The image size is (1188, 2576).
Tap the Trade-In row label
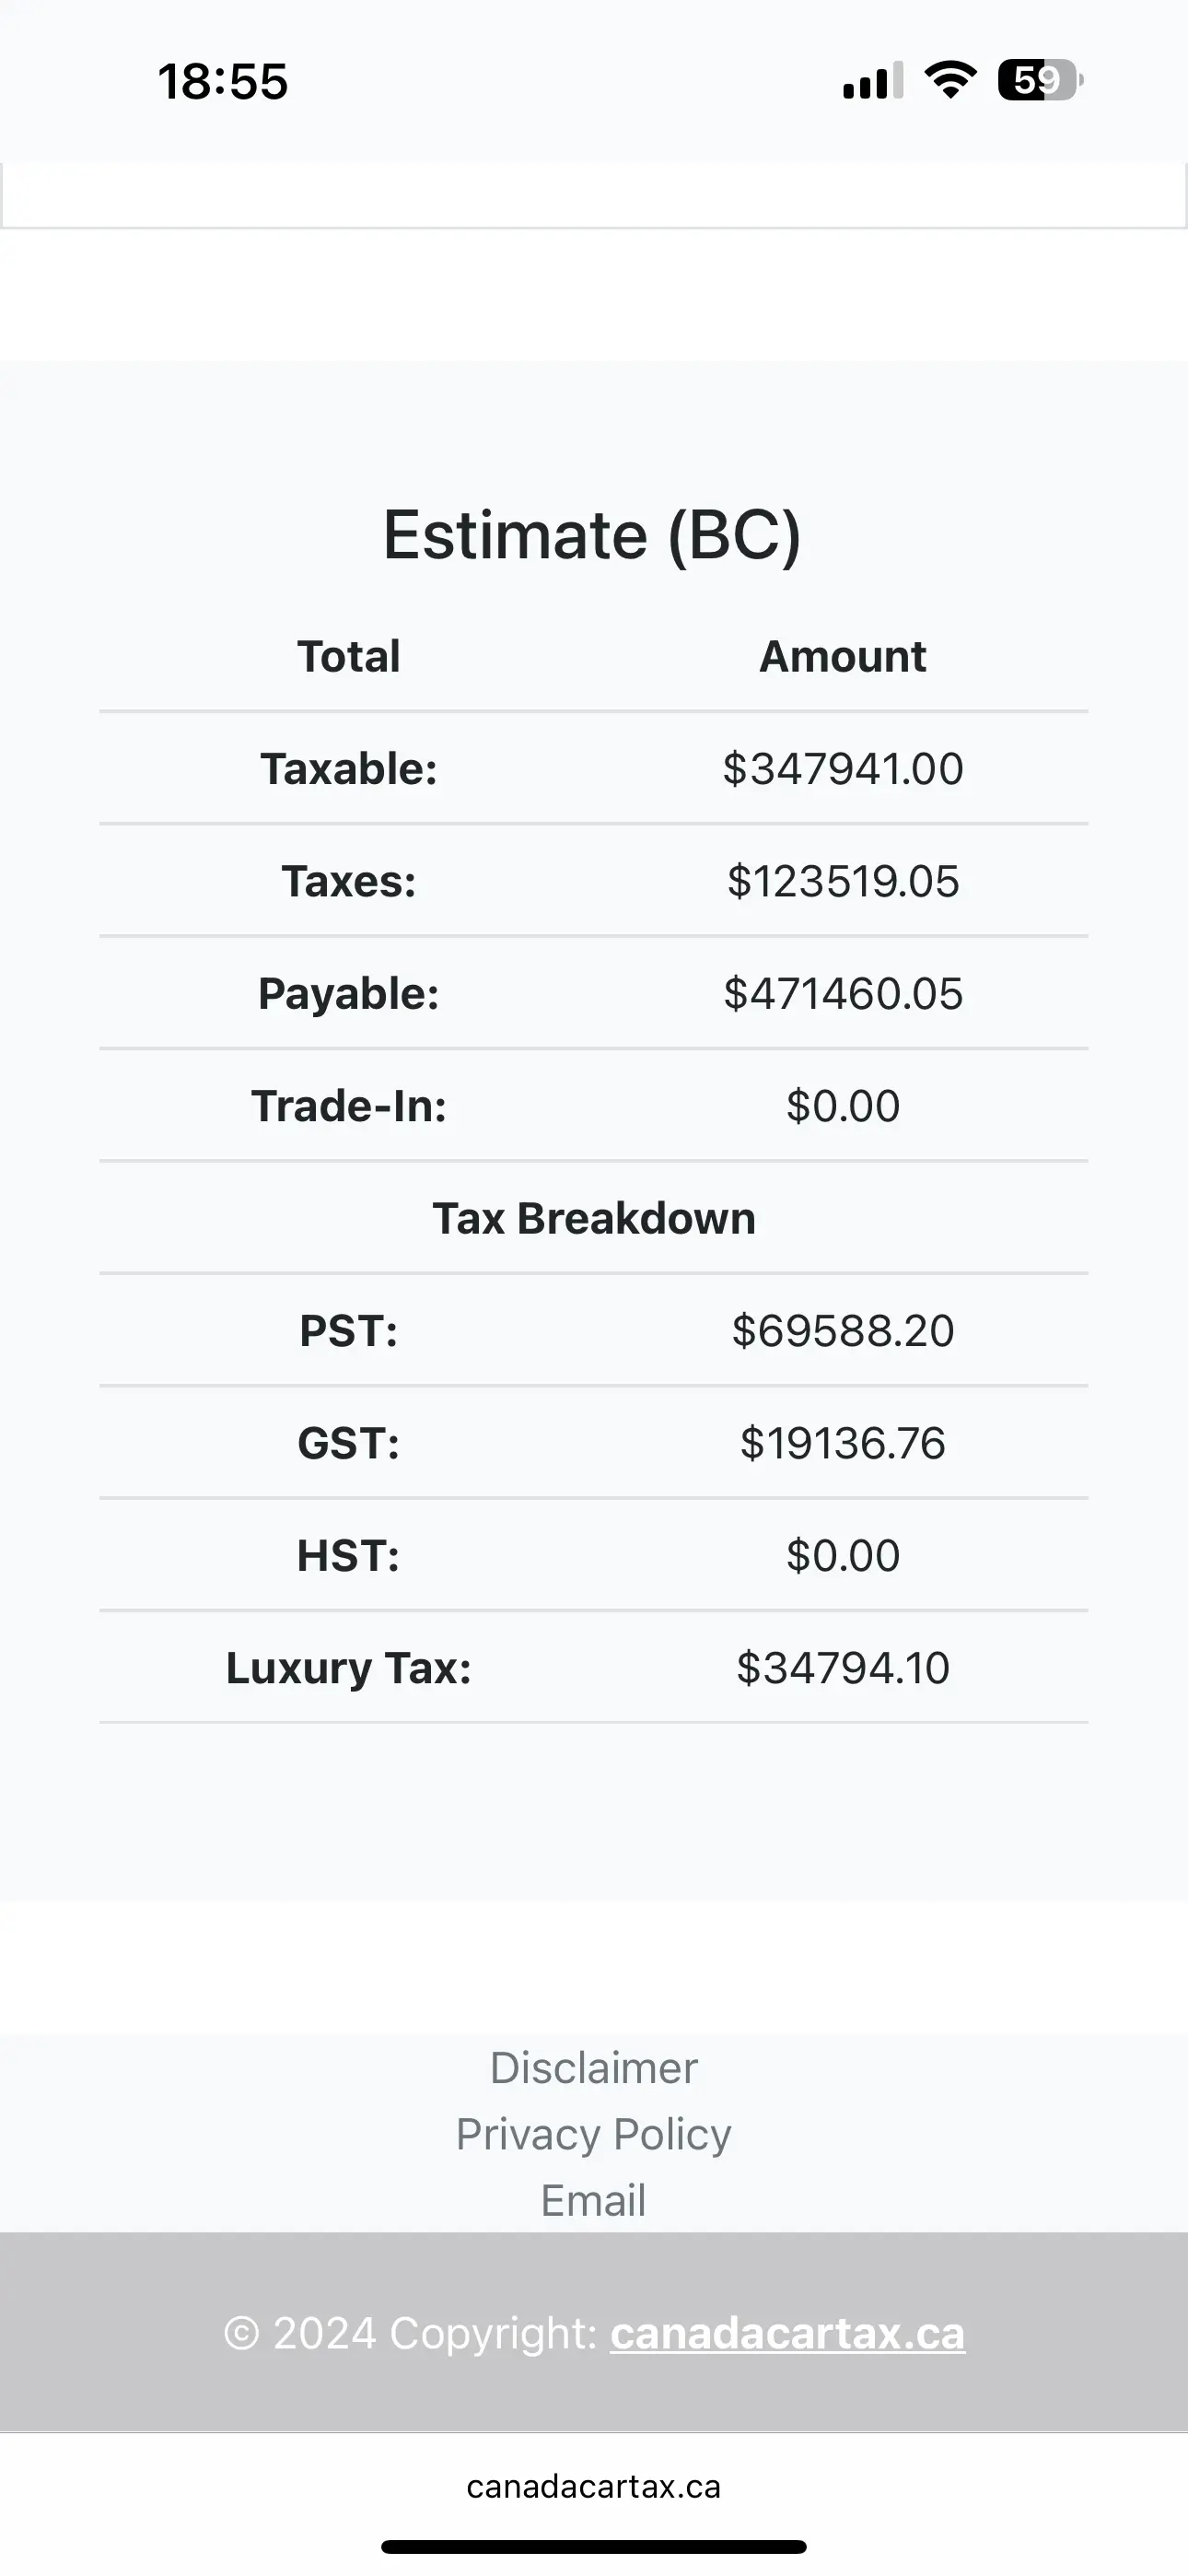point(348,1106)
